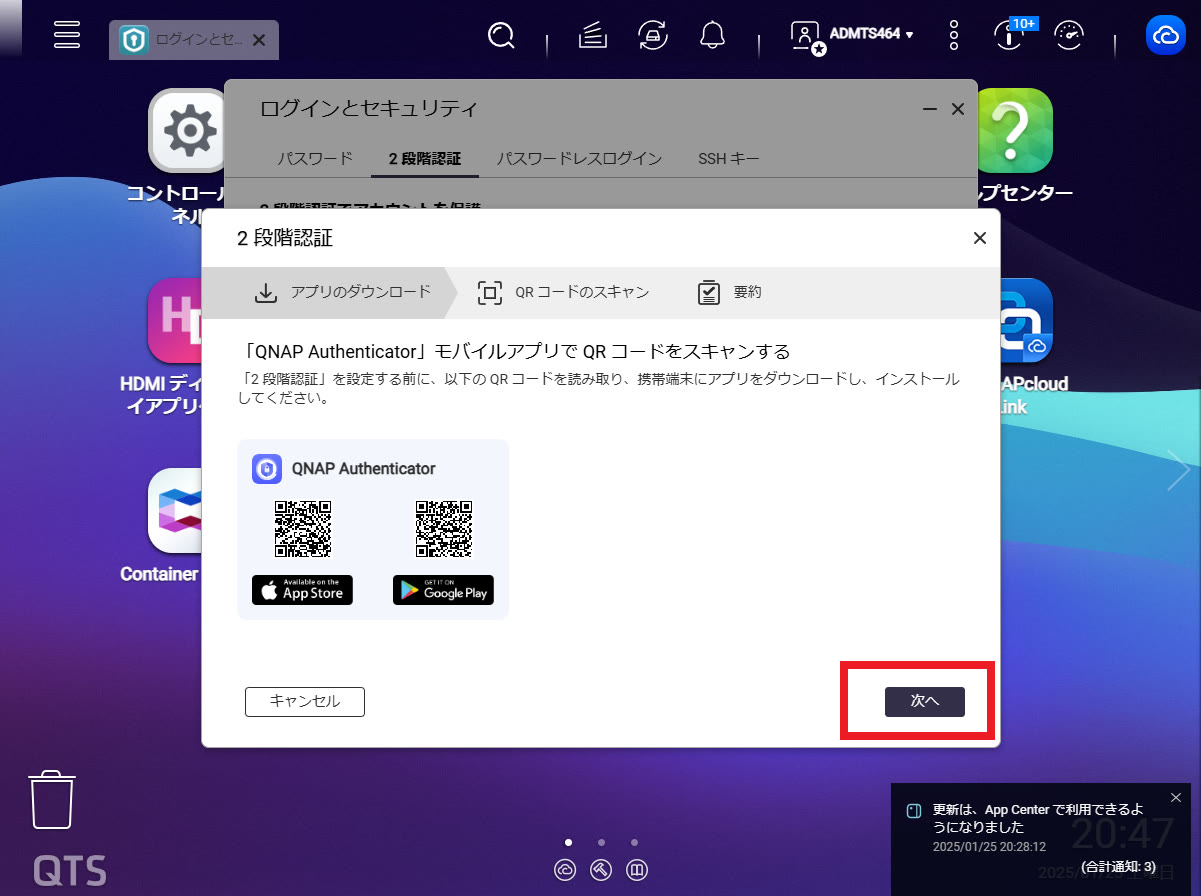Click the blue myQNAPcloud icon in top bar
Screen dimensions: 1201x896
coord(1167,36)
